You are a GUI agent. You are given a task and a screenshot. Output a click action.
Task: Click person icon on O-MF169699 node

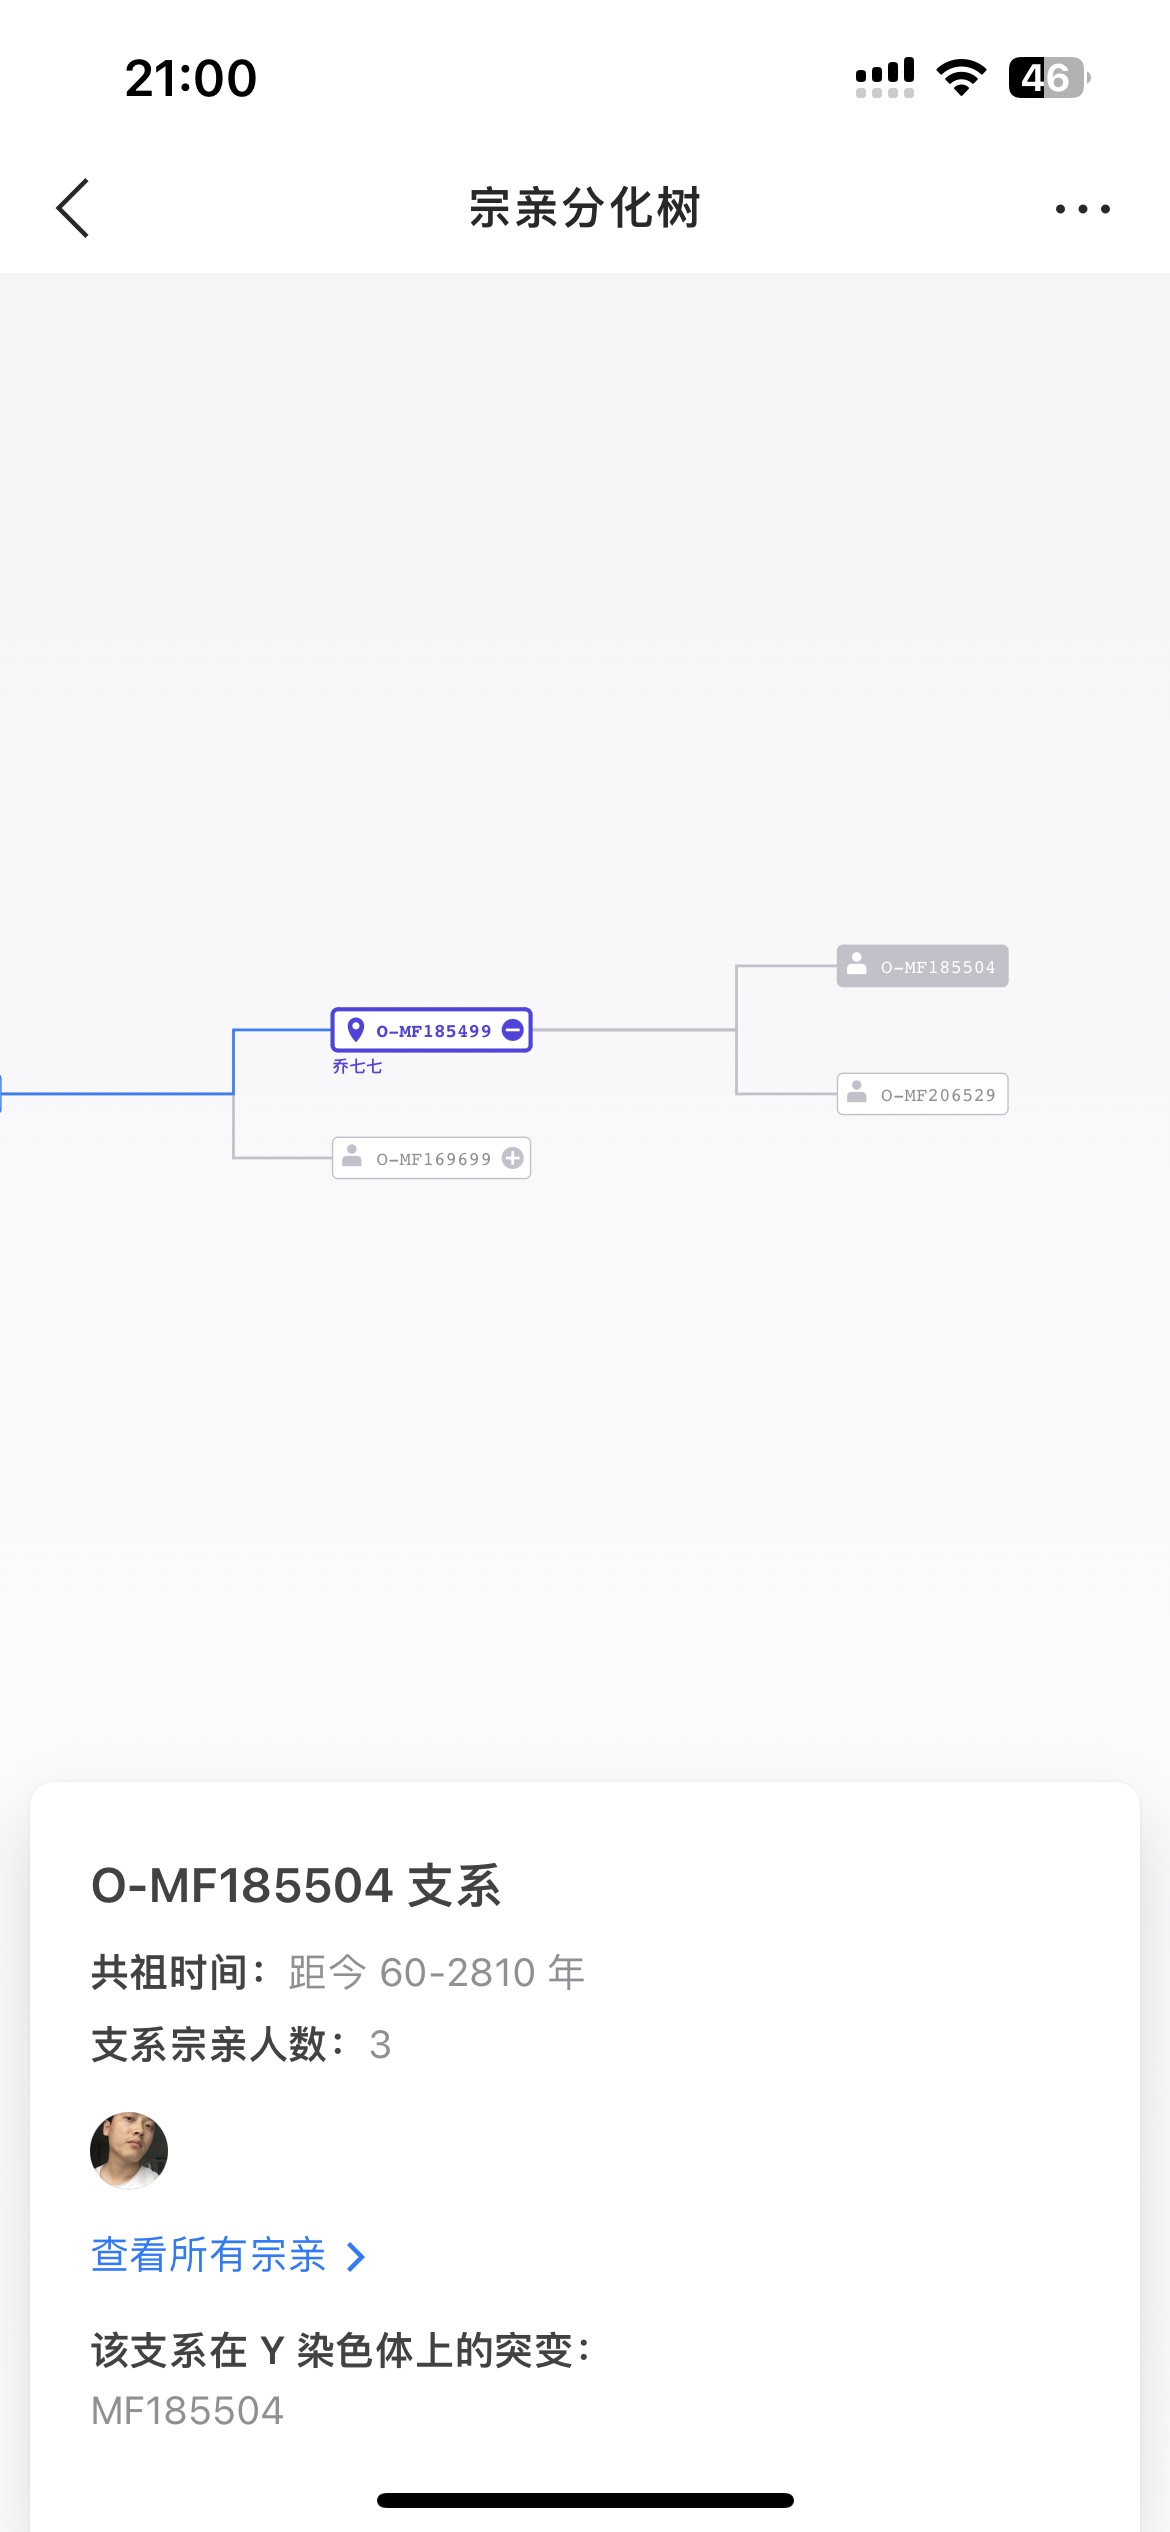click(352, 1157)
